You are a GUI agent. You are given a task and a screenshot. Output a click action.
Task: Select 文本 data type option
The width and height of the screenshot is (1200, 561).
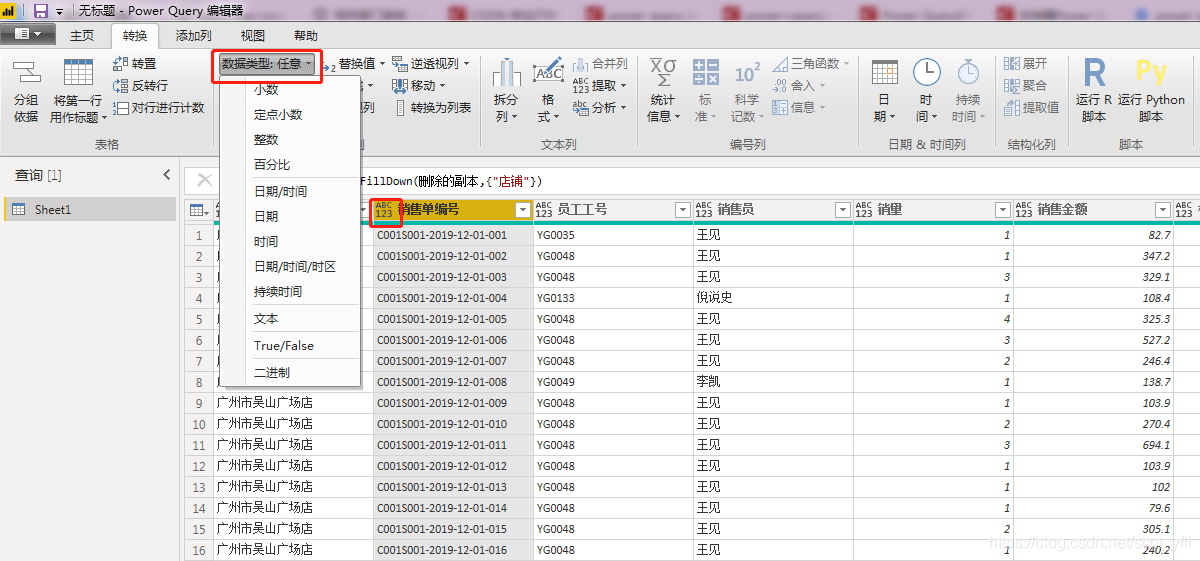pyautogui.click(x=290, y=319)
